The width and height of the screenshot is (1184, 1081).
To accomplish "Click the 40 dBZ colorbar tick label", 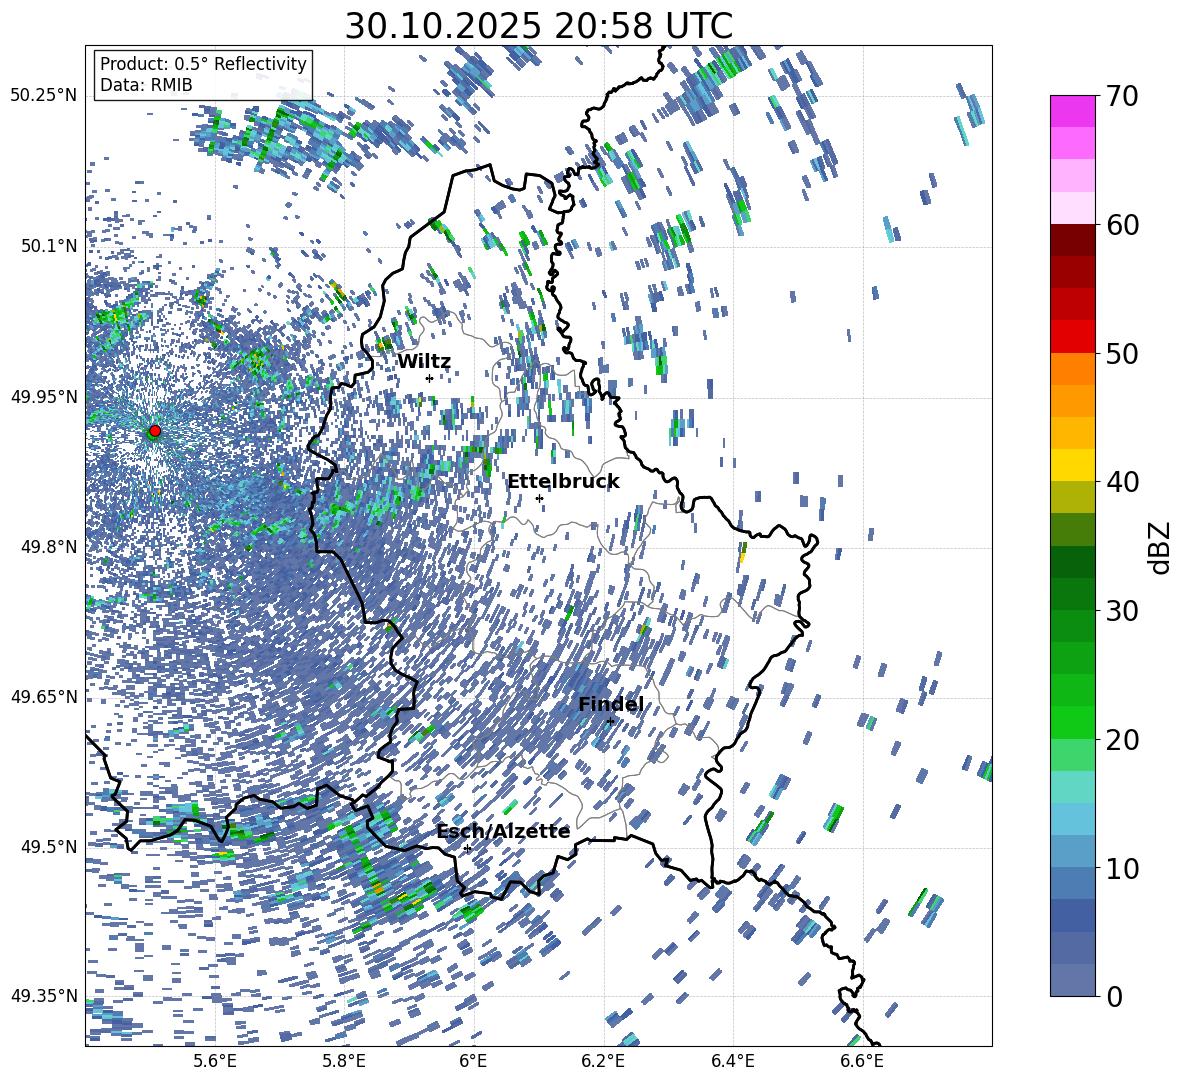I will tap(1122, 482).
